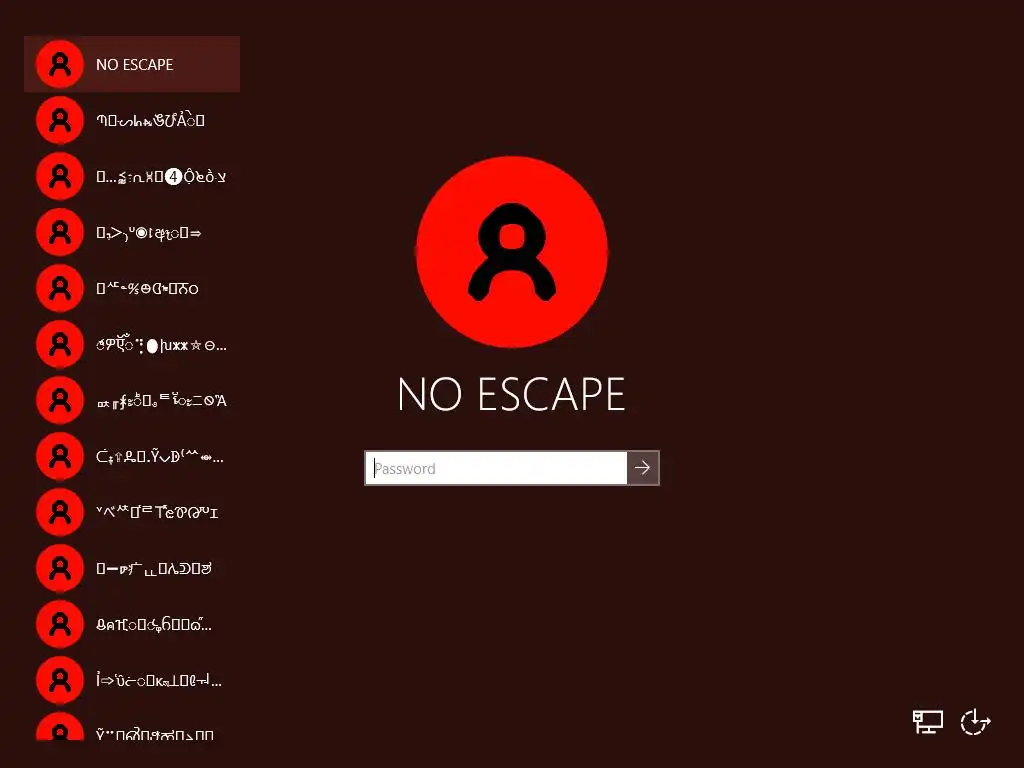Image resolution: width=1024 pixels, height=768 pixels.
Task: Click the password submit arrow button
Action: tap(643, 468)
